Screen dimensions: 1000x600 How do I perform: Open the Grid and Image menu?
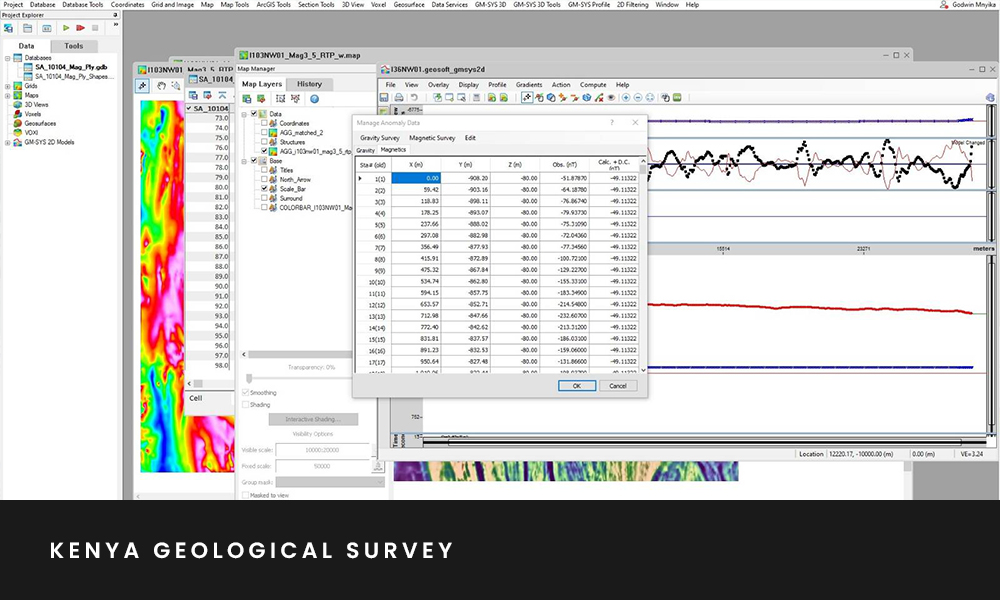[x=172, y=4]
